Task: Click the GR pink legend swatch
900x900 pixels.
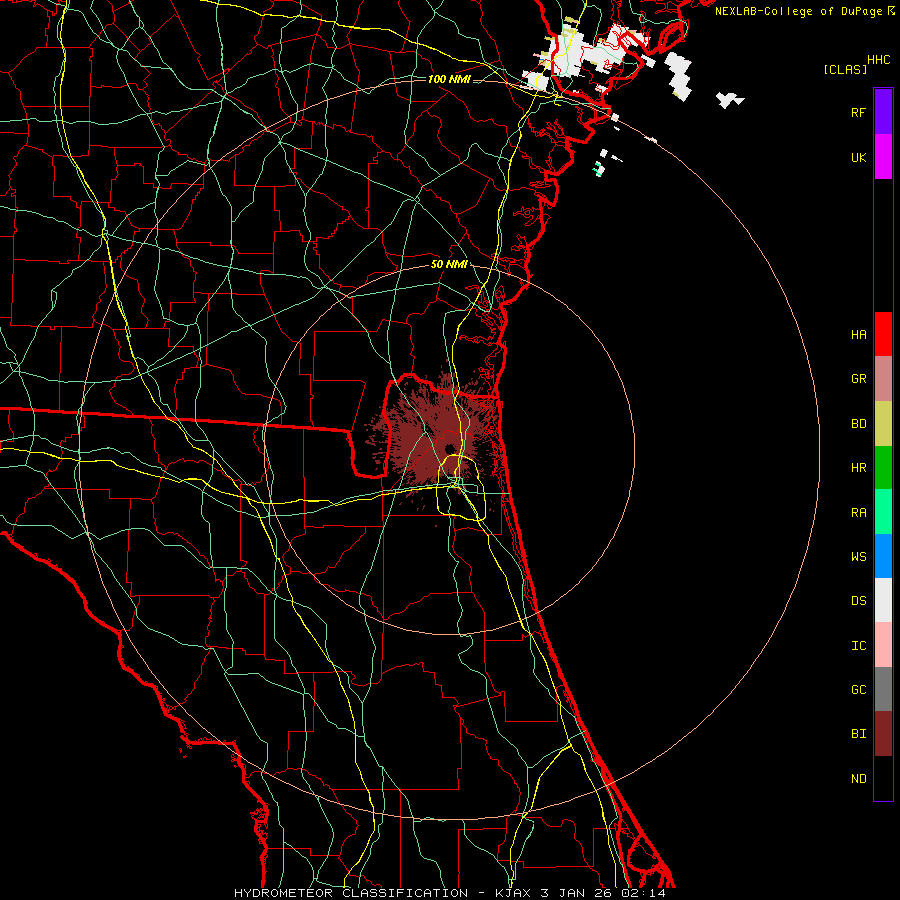Action: tap(883, 379)
